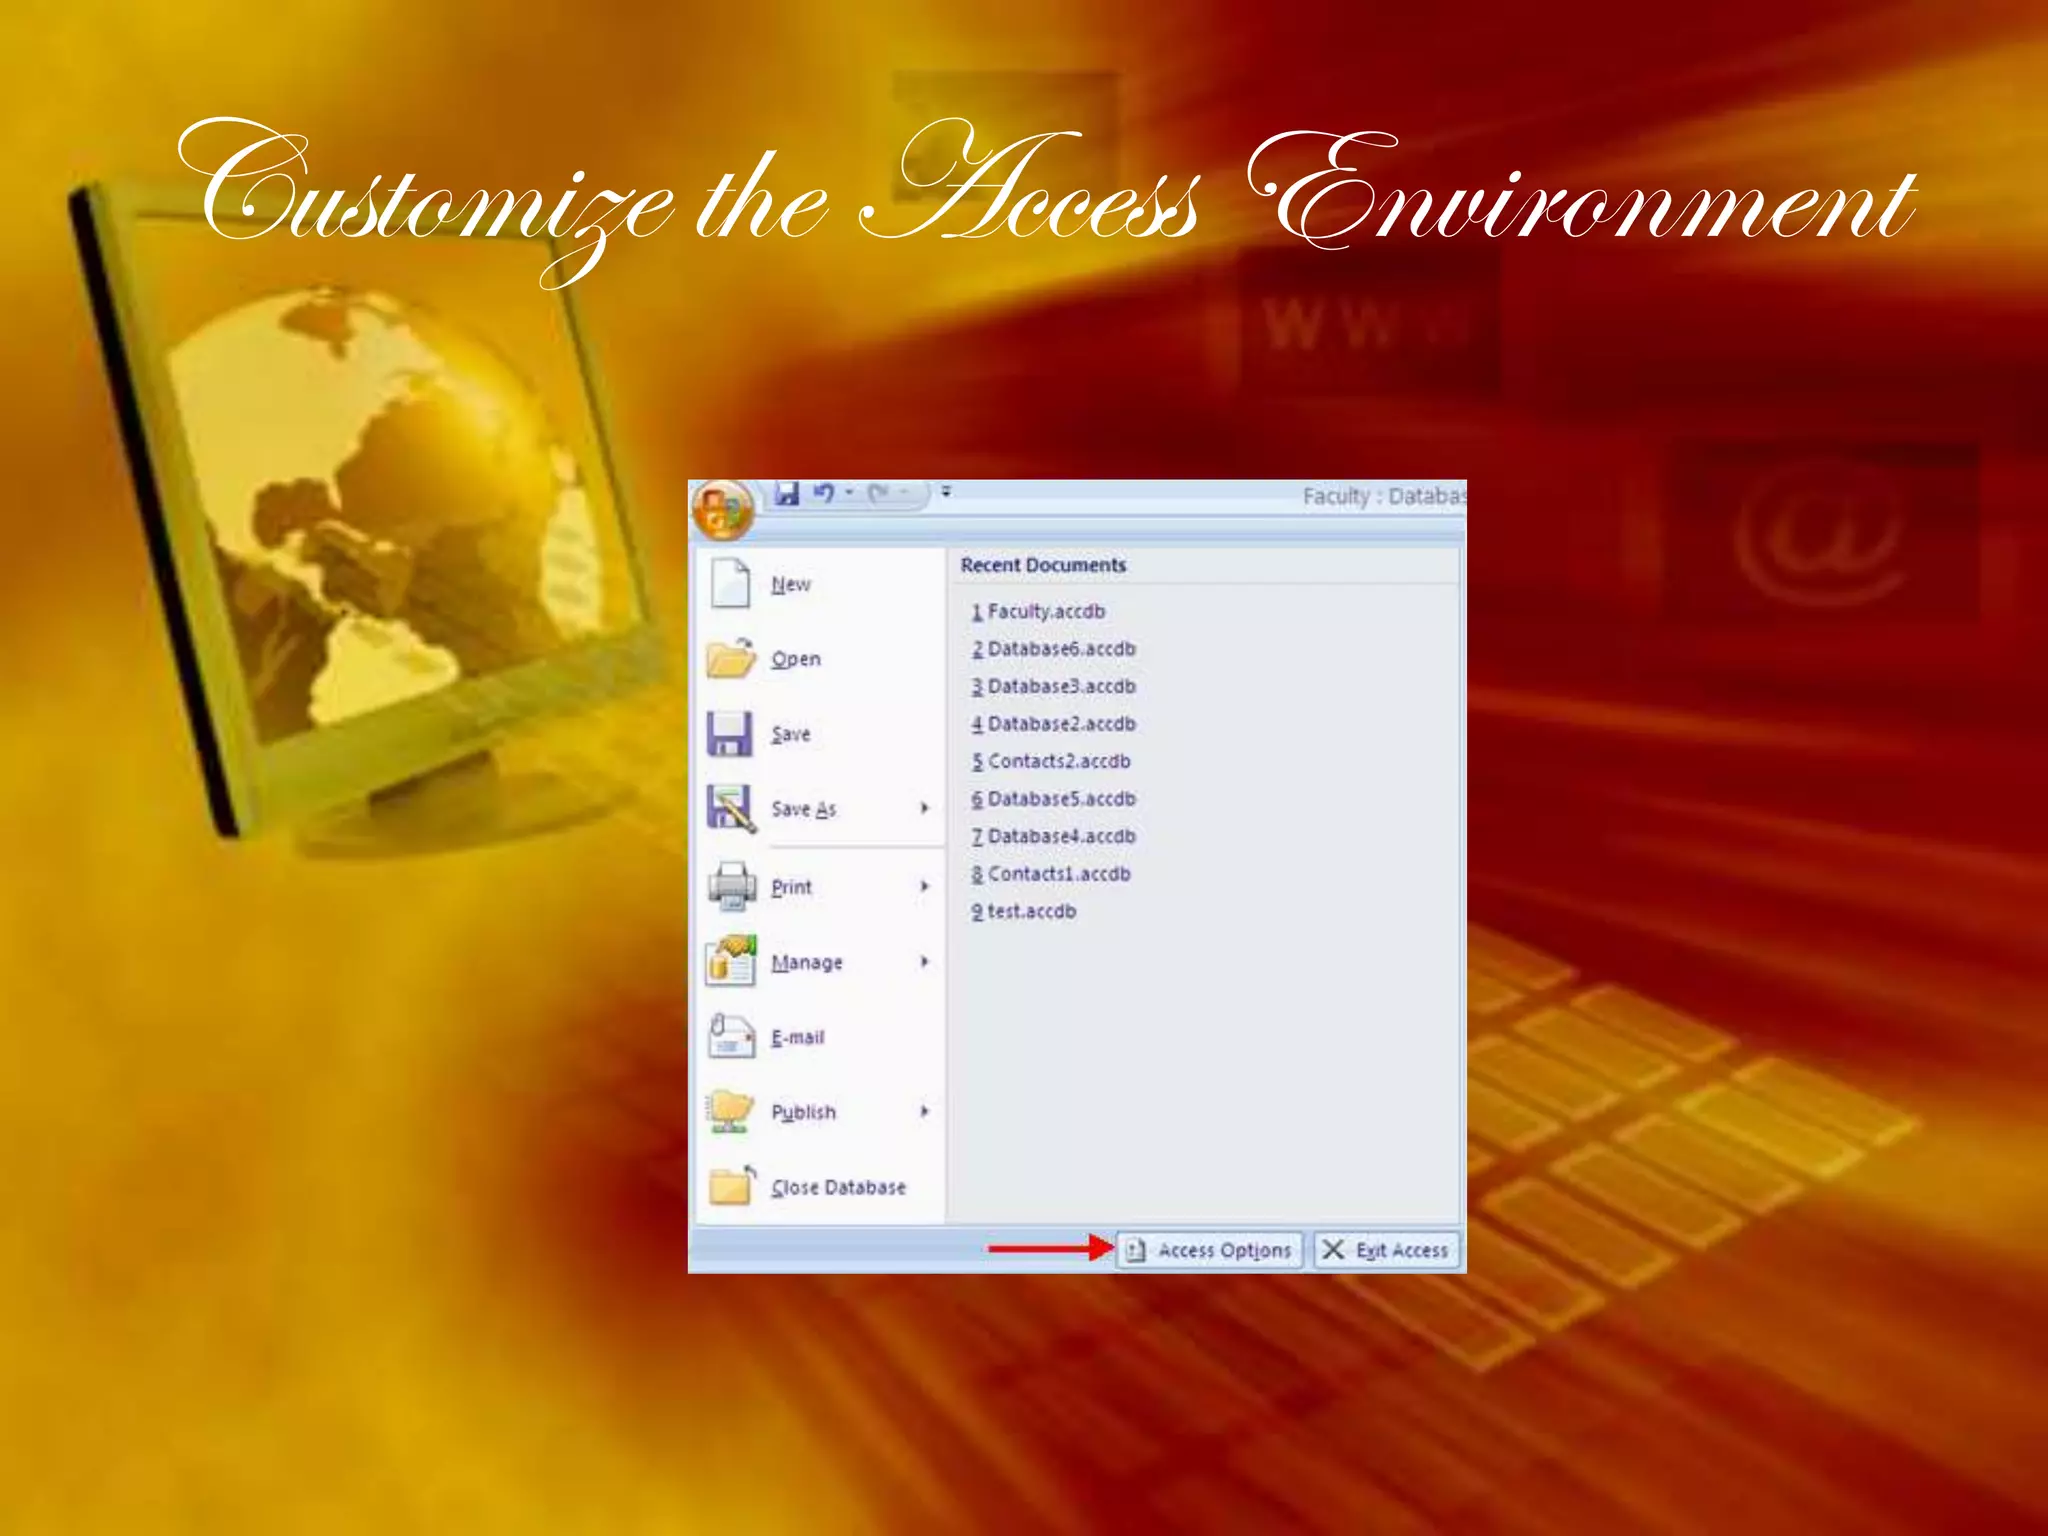Viewport: 2048px width, 1536px height.
Task: Click the Undo icon in Quick Access Toolbar
Action: tap(824, 493)
